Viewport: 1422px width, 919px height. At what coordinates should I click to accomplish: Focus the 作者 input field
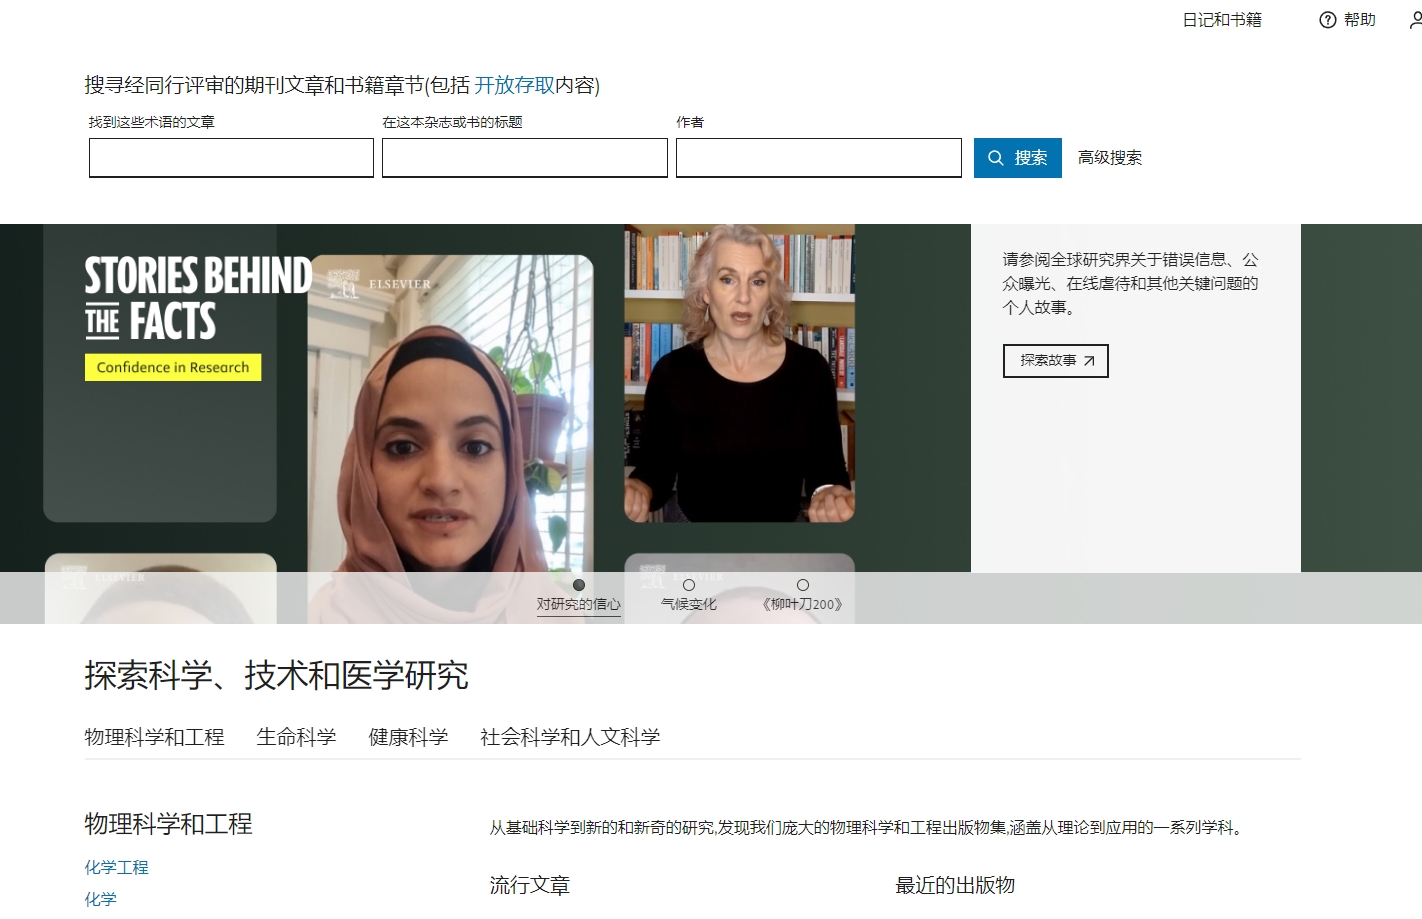[x=819, y=158]
